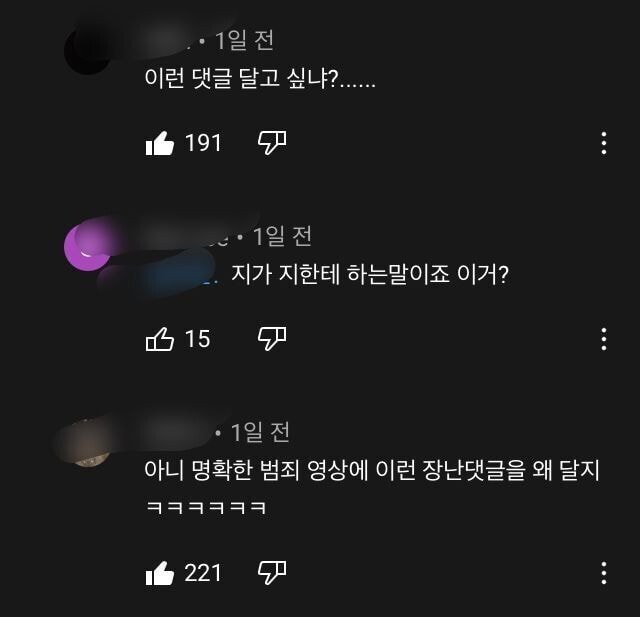Open the third commenter's avatar
This screenshot has height=617, width=640.
[x=87, y=444]
